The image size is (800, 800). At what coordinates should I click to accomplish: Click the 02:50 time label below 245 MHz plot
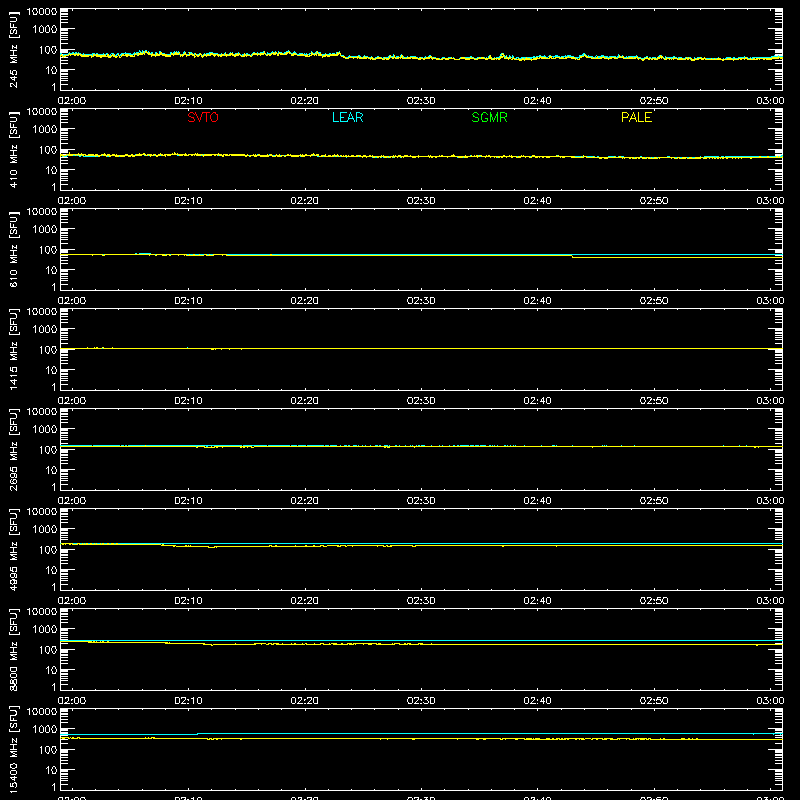[x=654, y=101]
